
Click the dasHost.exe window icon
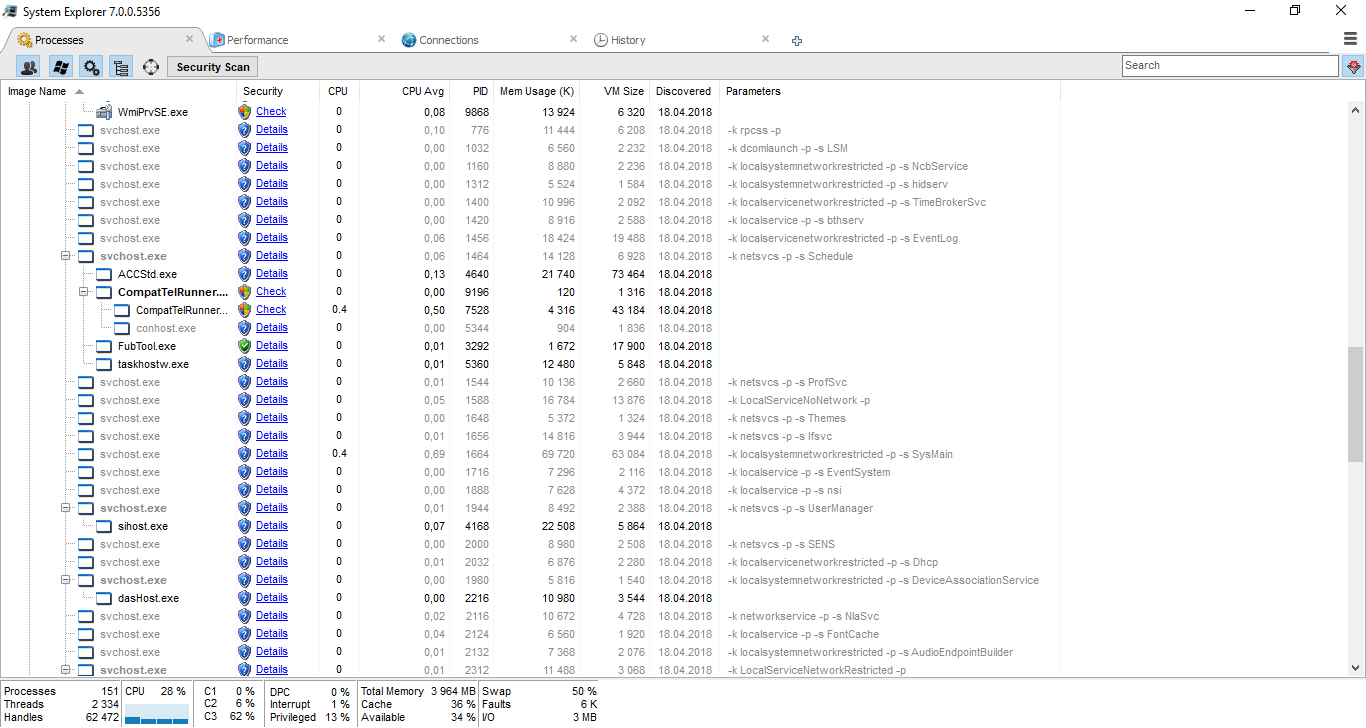coord(104,598)
